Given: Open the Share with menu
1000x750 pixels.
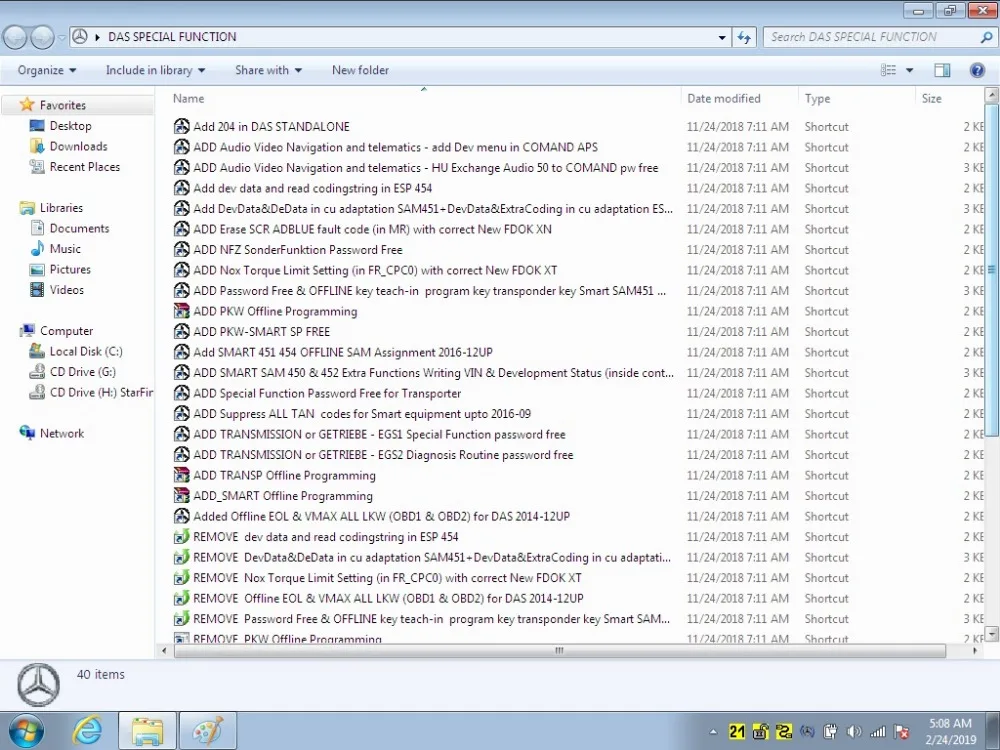Looking at the screenshot, I should point(268,70).
